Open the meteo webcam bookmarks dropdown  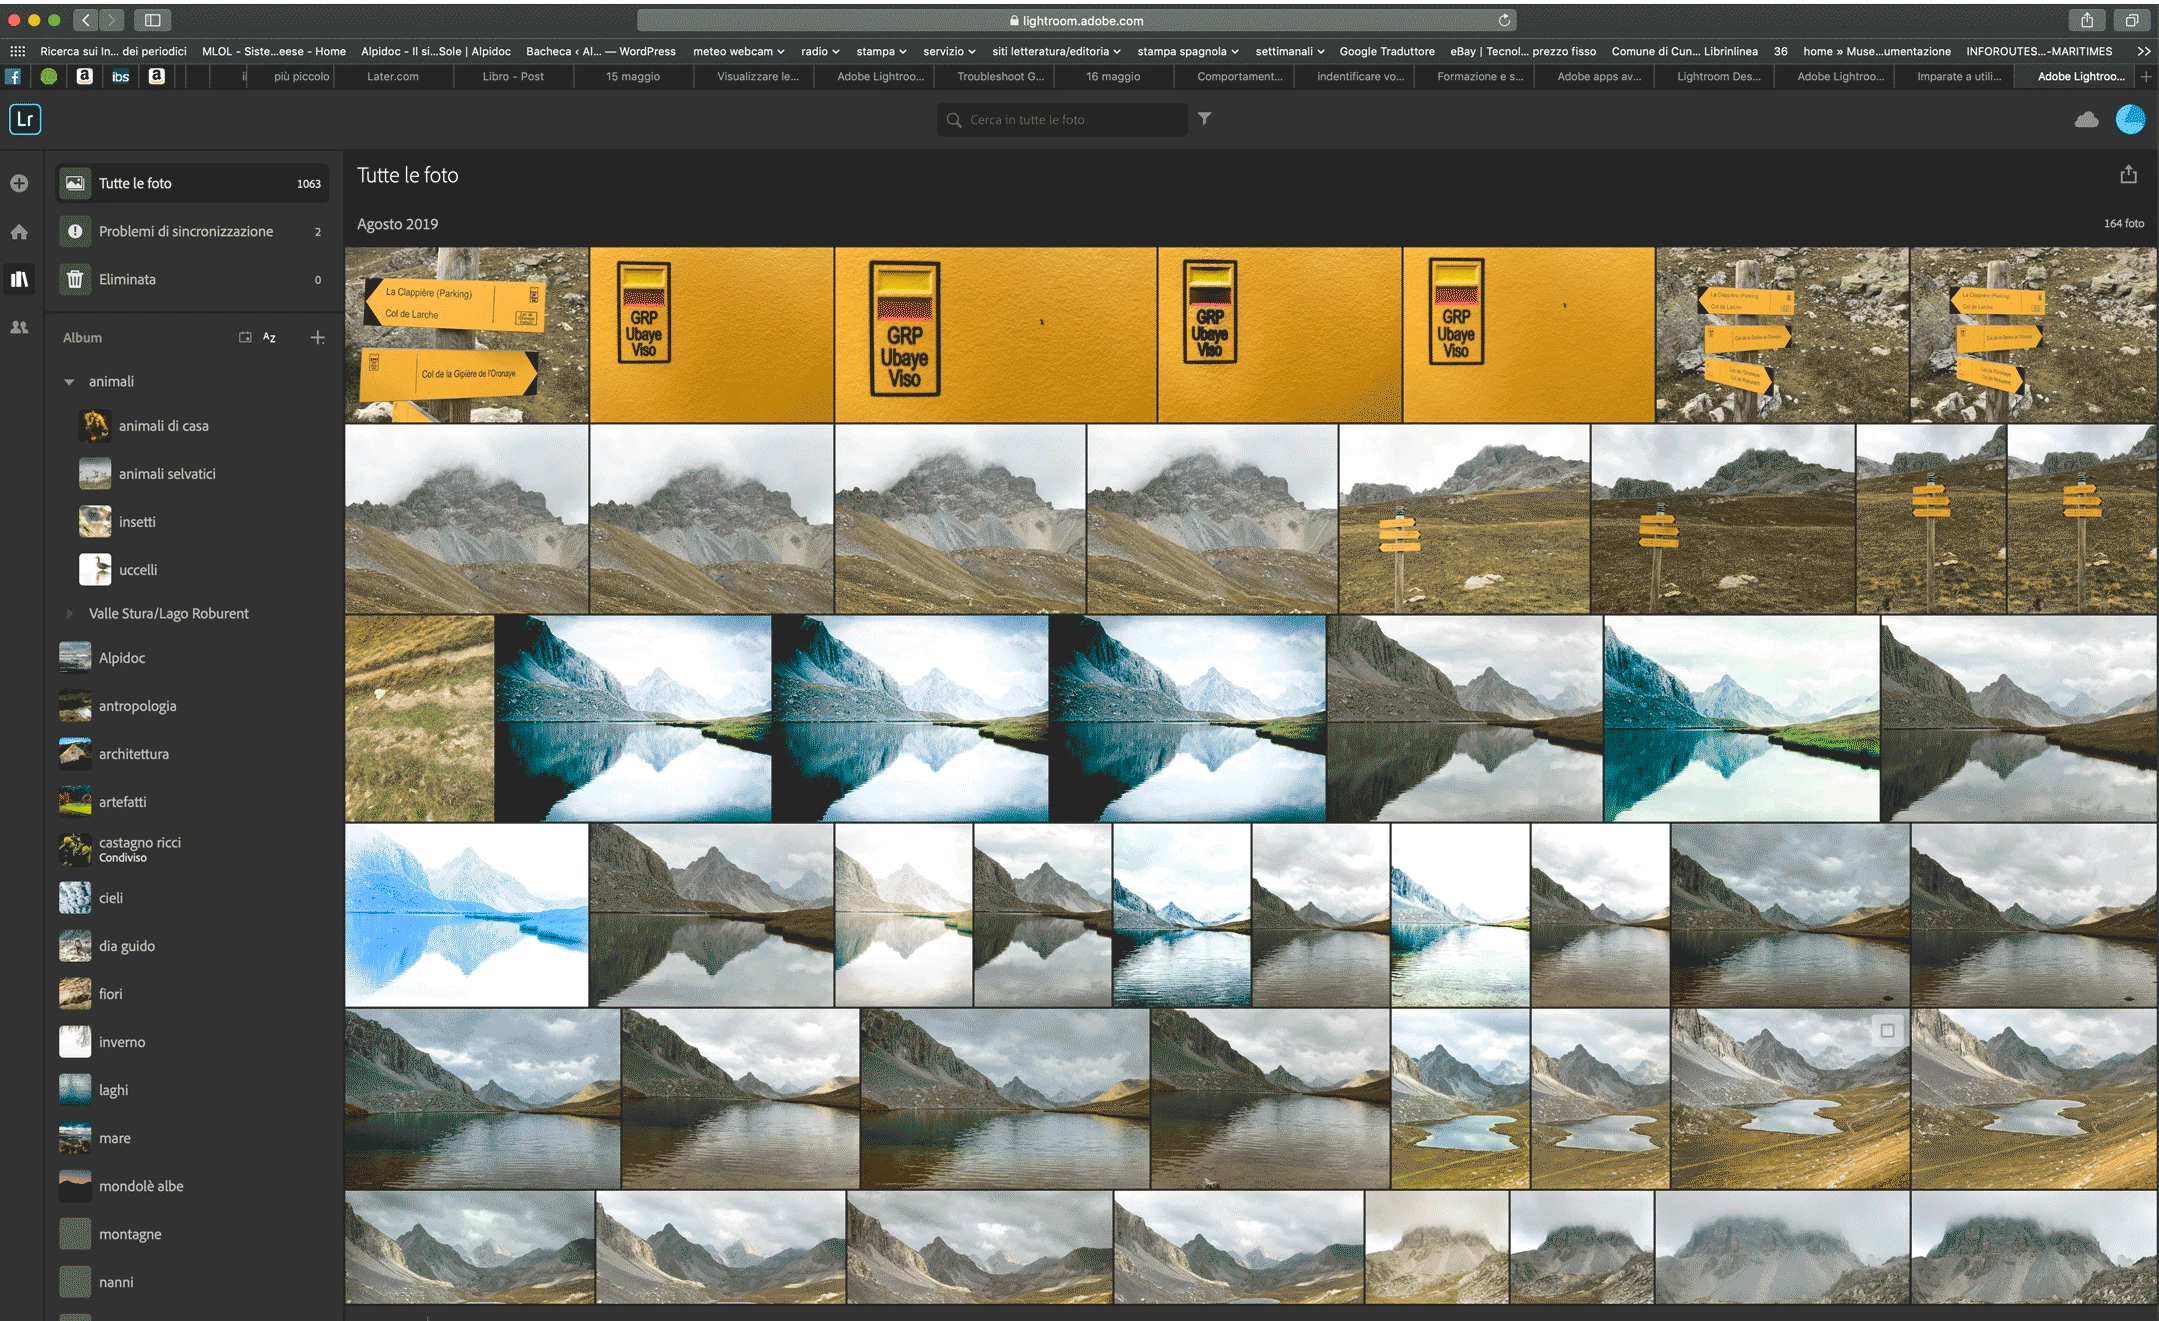click(x=738, y=51)
